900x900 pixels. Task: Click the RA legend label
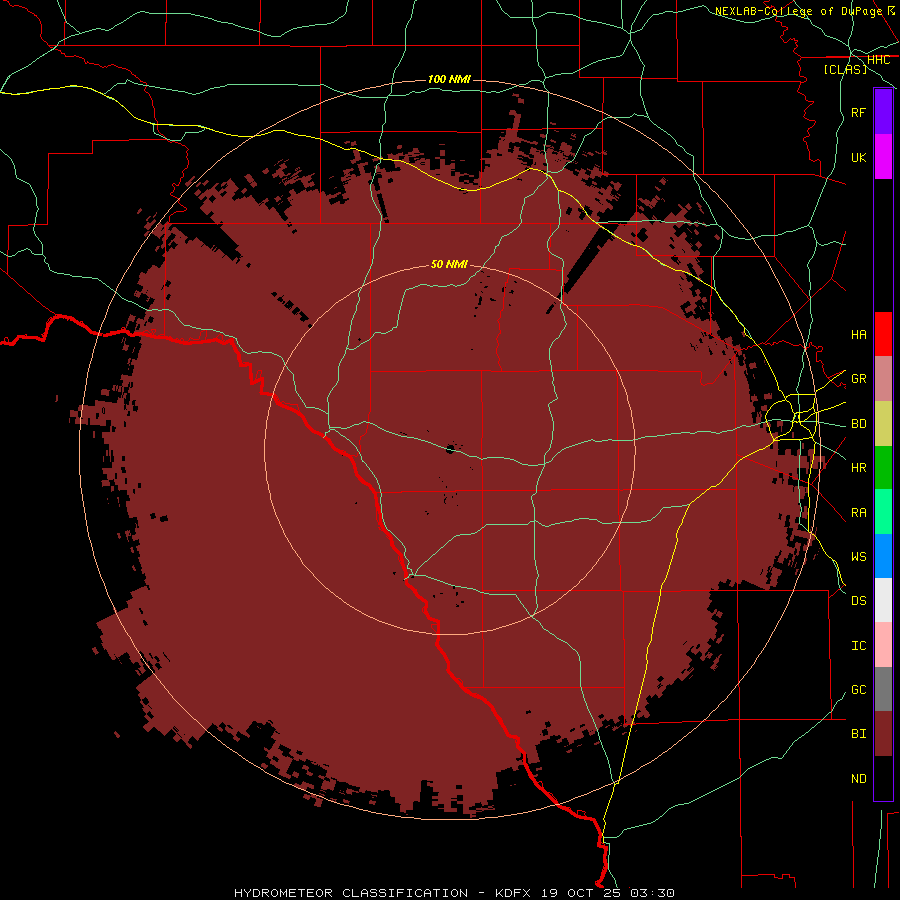(858, 512)
